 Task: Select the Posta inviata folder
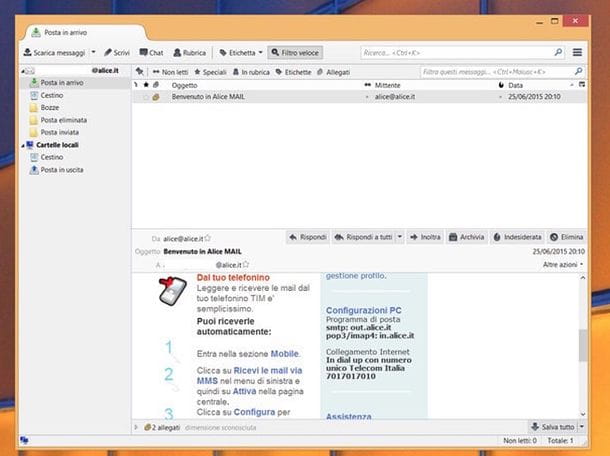62,131
